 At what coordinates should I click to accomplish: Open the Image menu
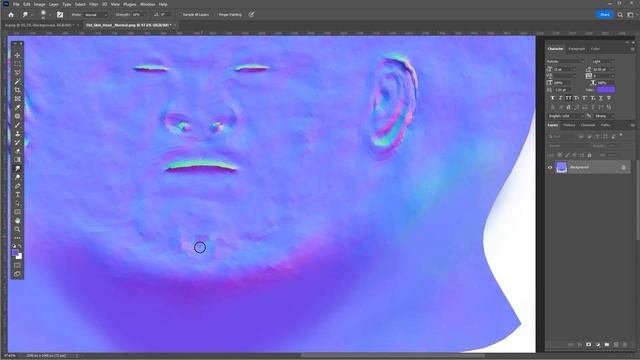[39, 4]
